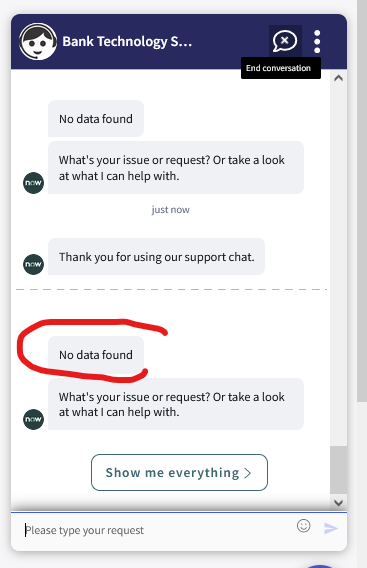367x568 pixels.
Task: Click the chat scrollbar thumb
Action: pos(338,470)
